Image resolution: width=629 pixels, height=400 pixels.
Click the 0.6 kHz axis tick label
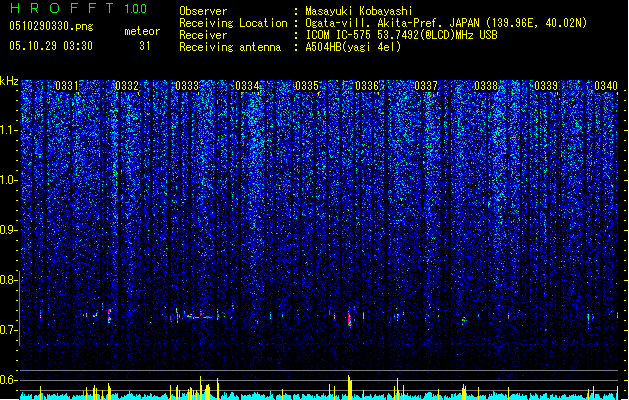pos(9,380)
